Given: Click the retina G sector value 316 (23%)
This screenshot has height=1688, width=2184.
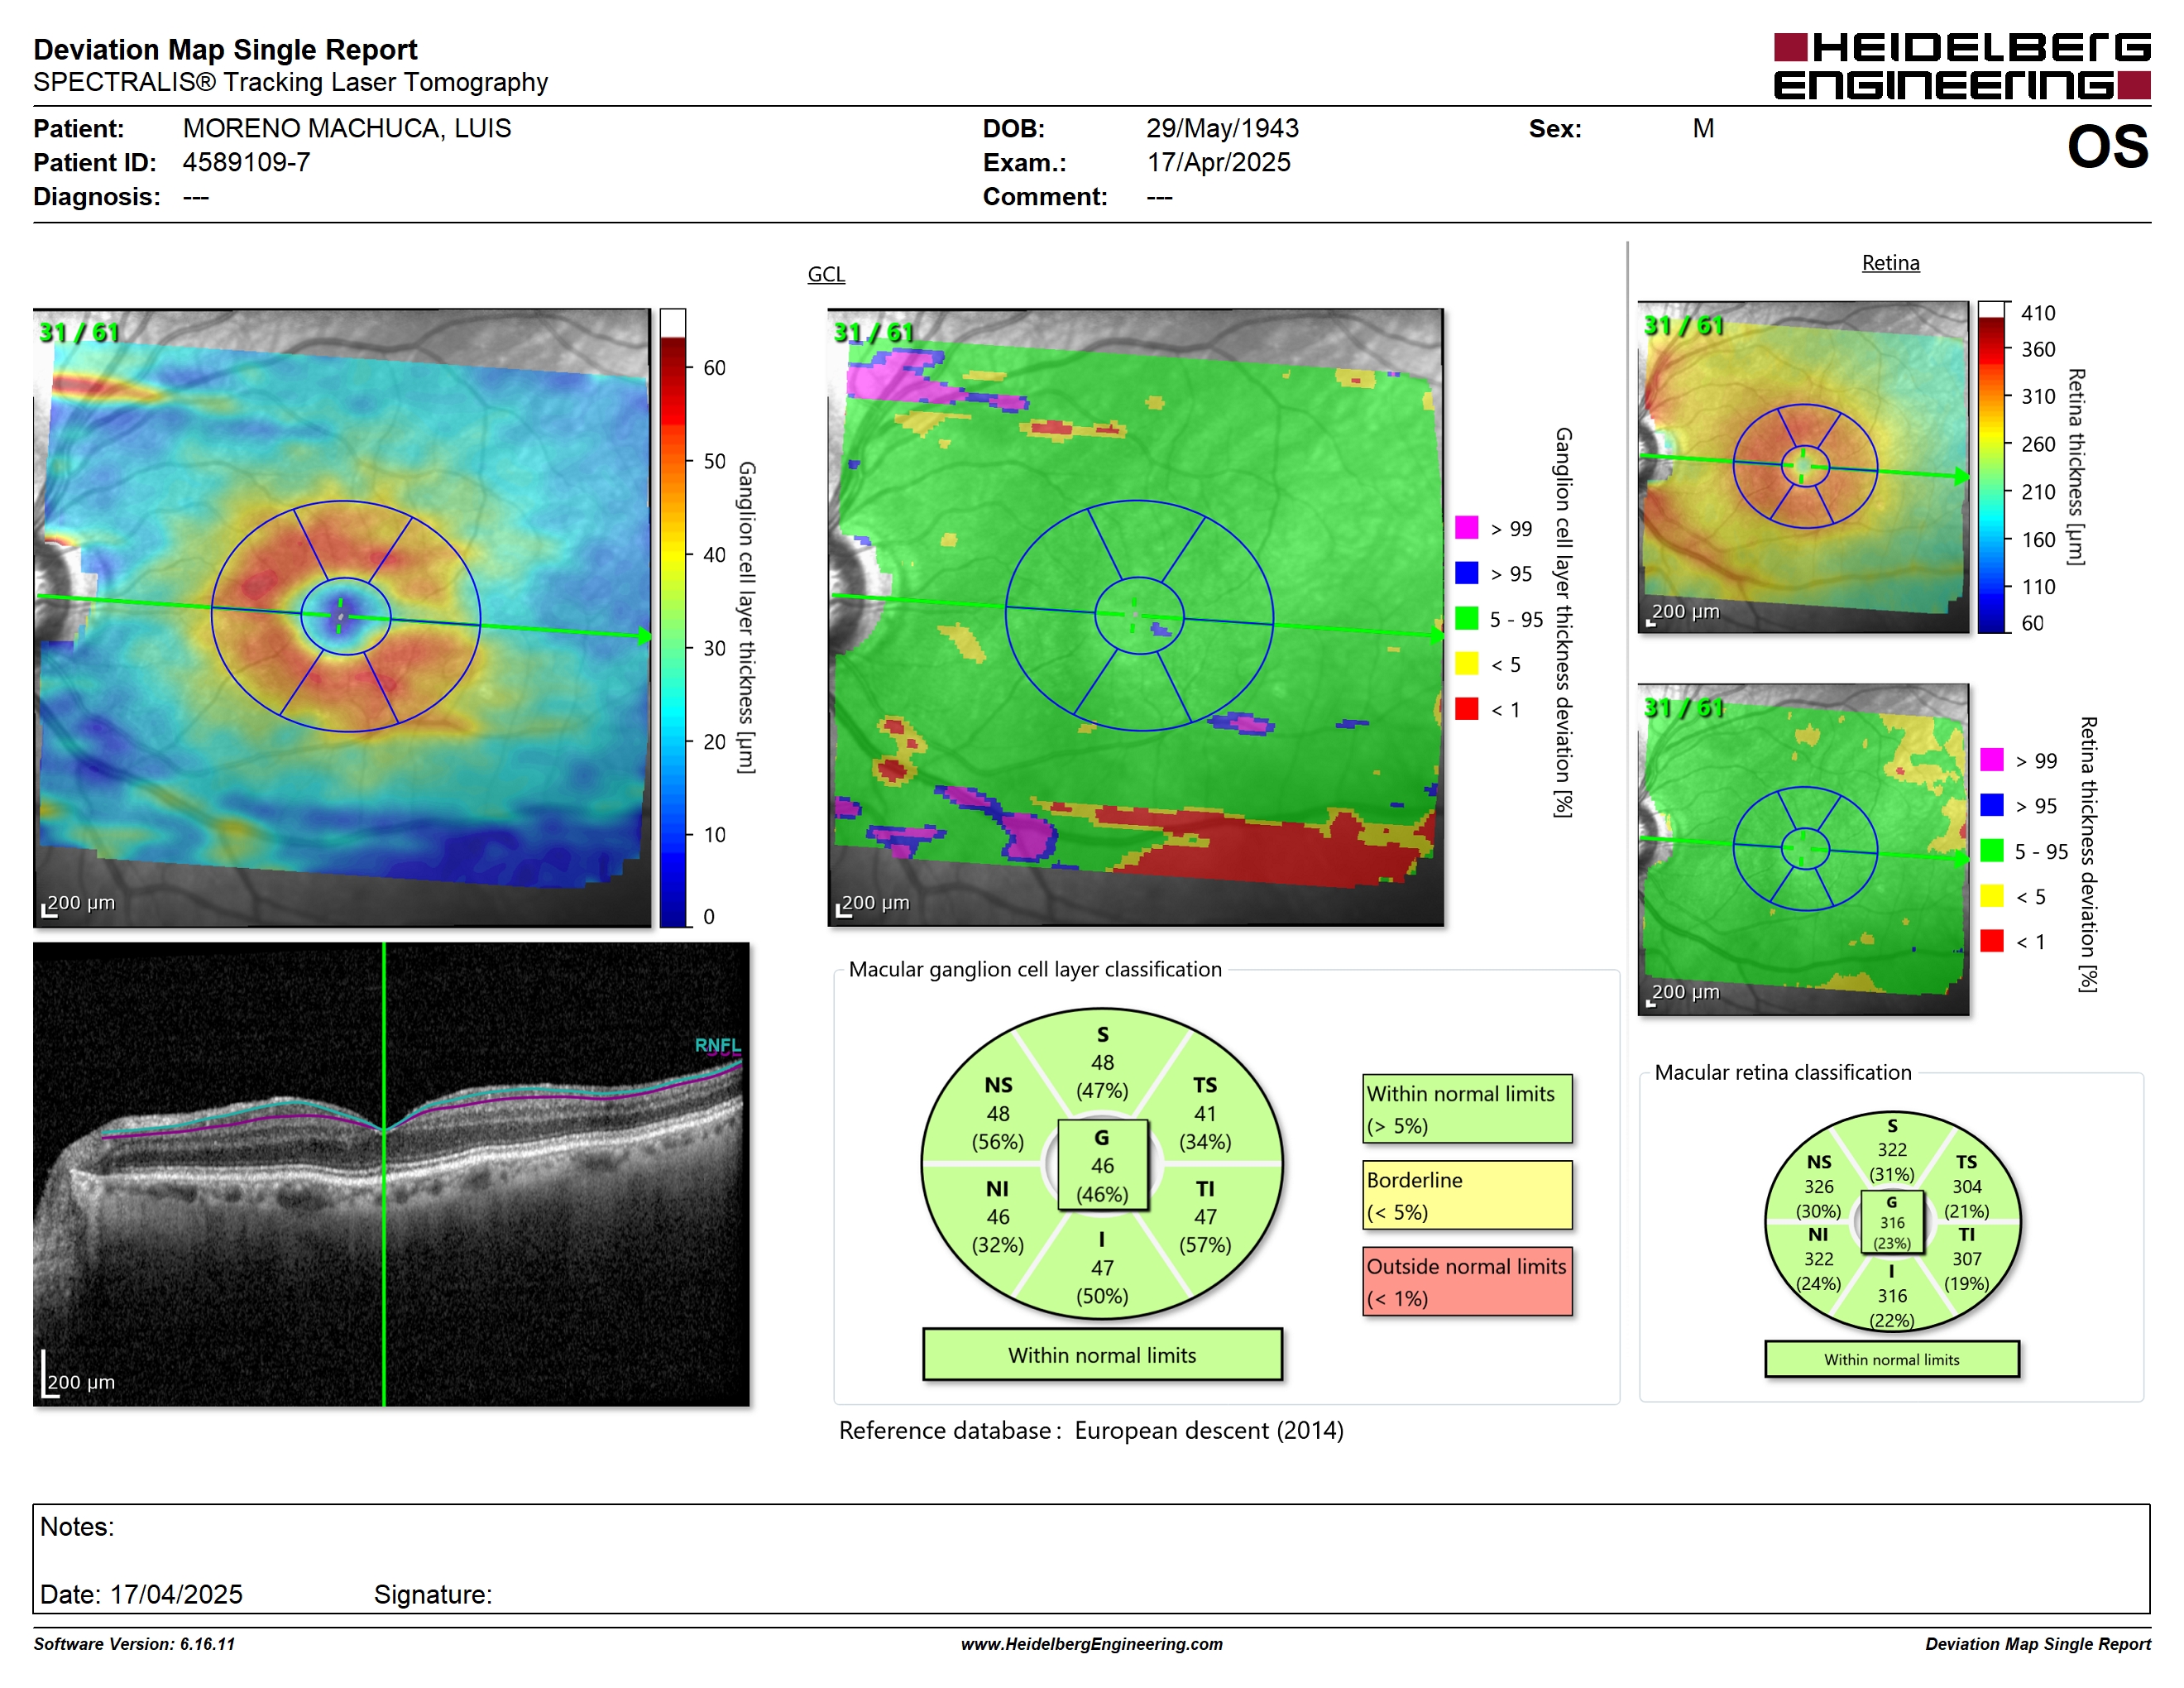Looking at the screenshot, I should pyautogui.click(x=1892, y=1232).
